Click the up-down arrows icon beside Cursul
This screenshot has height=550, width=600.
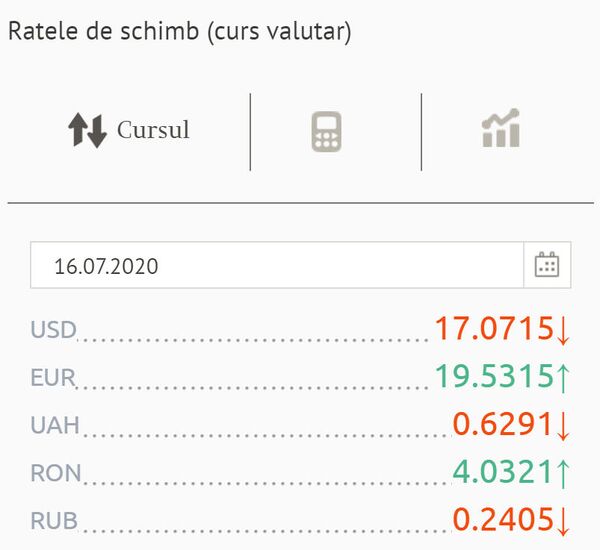(x=87, y=131)
